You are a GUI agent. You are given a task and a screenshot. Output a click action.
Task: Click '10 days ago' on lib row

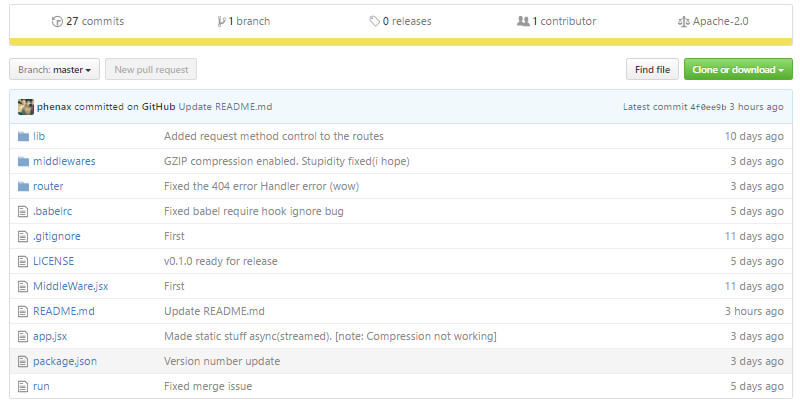[754, 136]
